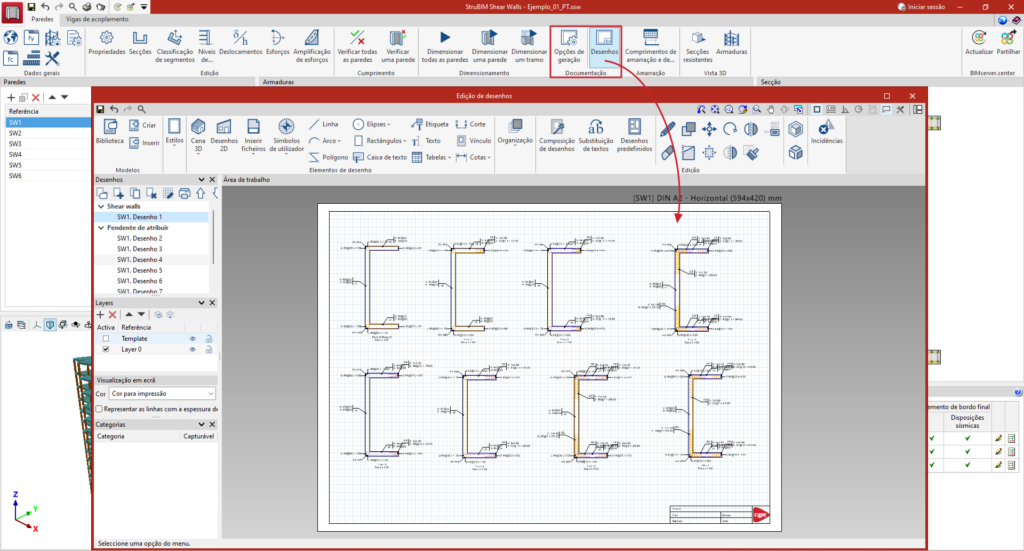The image size is (1024, 551).
Task: Enable Representar as linhas com a espessura checkbox
Action: 99,409
